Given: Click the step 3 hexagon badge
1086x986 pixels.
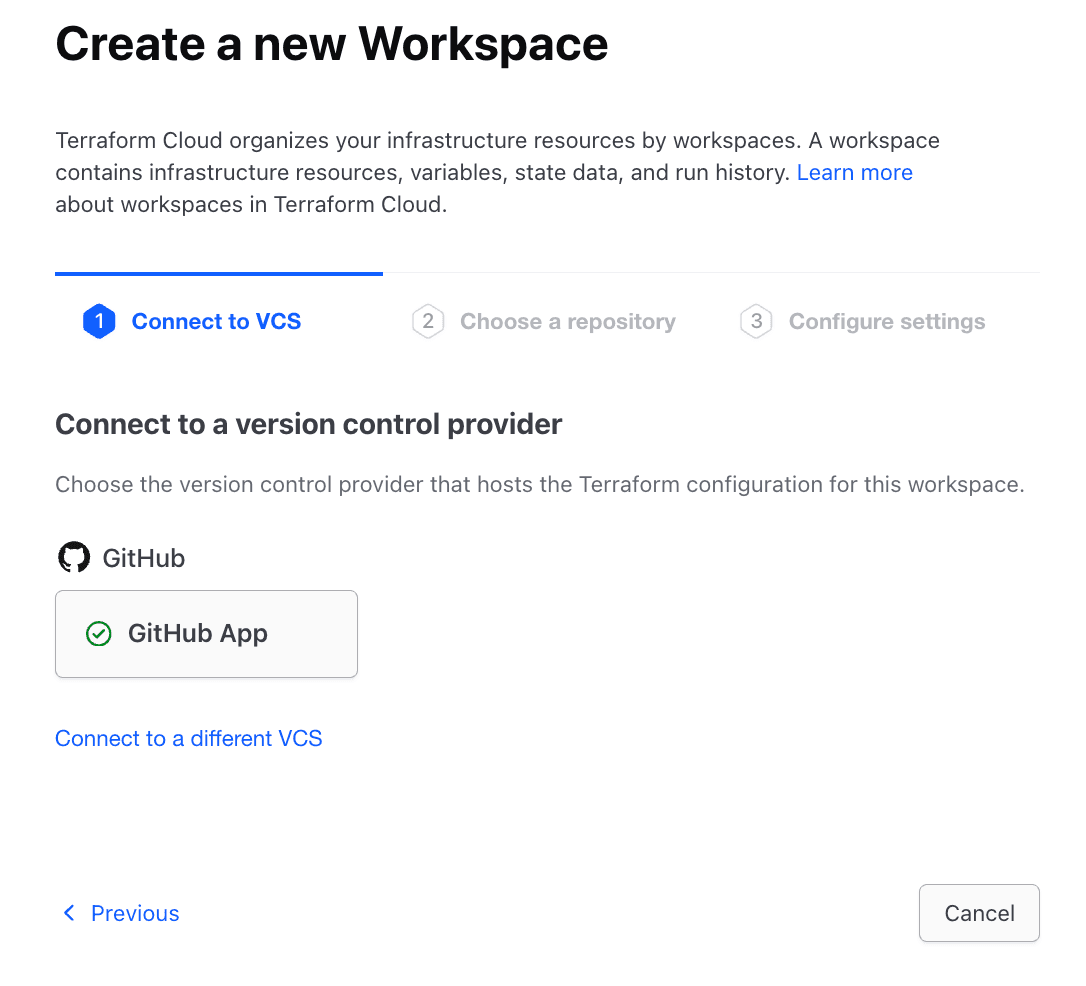Looking at the screenshot, I should pyautogui.click(x=756, y=321).
